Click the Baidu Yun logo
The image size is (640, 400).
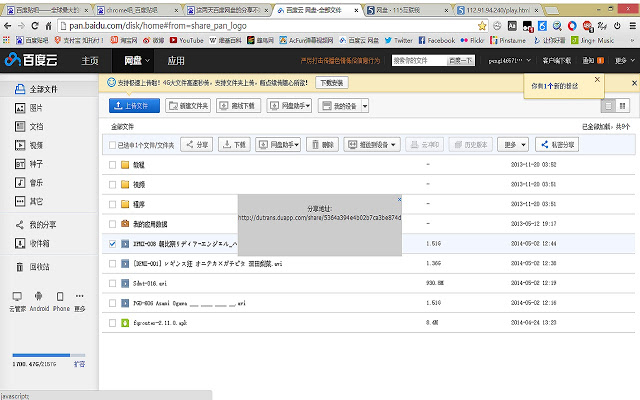point(31,60)
